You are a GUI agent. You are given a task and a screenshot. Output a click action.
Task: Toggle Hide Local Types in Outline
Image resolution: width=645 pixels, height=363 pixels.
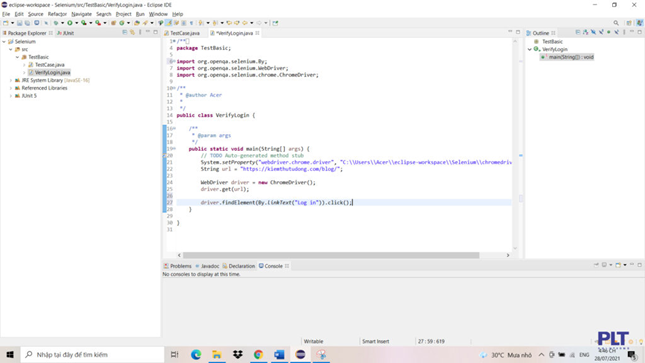tap(617, 32)
